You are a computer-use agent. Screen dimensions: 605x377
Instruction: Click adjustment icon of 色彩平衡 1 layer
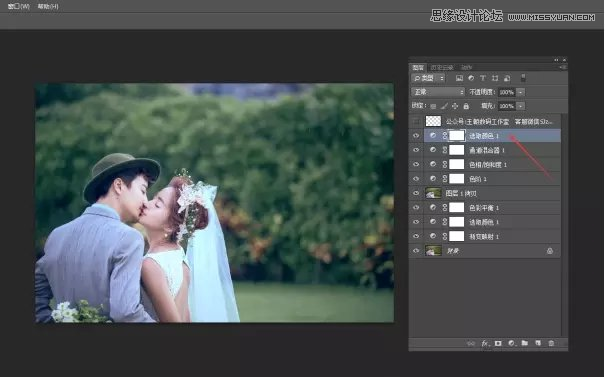point(433,208)
